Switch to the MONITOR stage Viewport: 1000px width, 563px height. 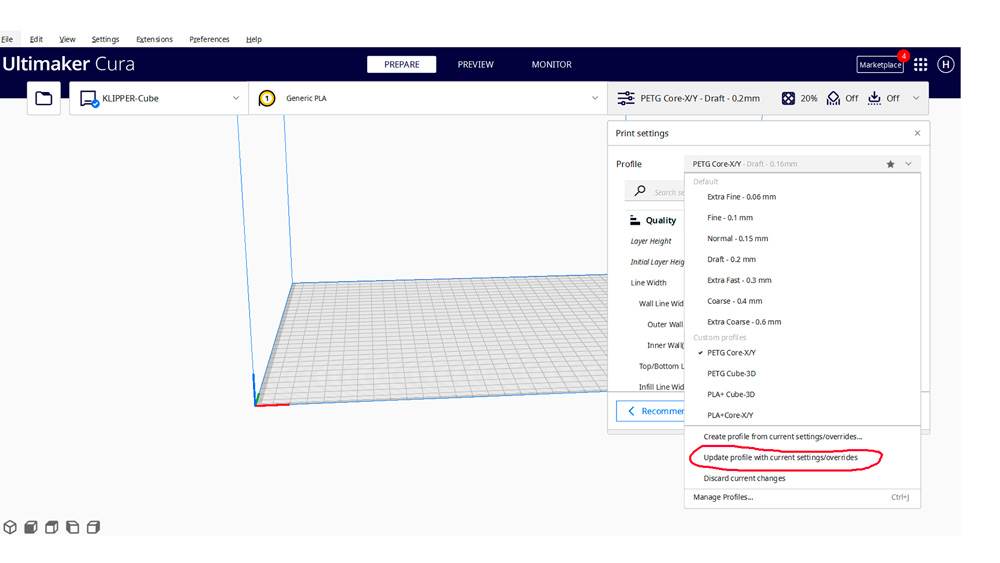(552, 64)
